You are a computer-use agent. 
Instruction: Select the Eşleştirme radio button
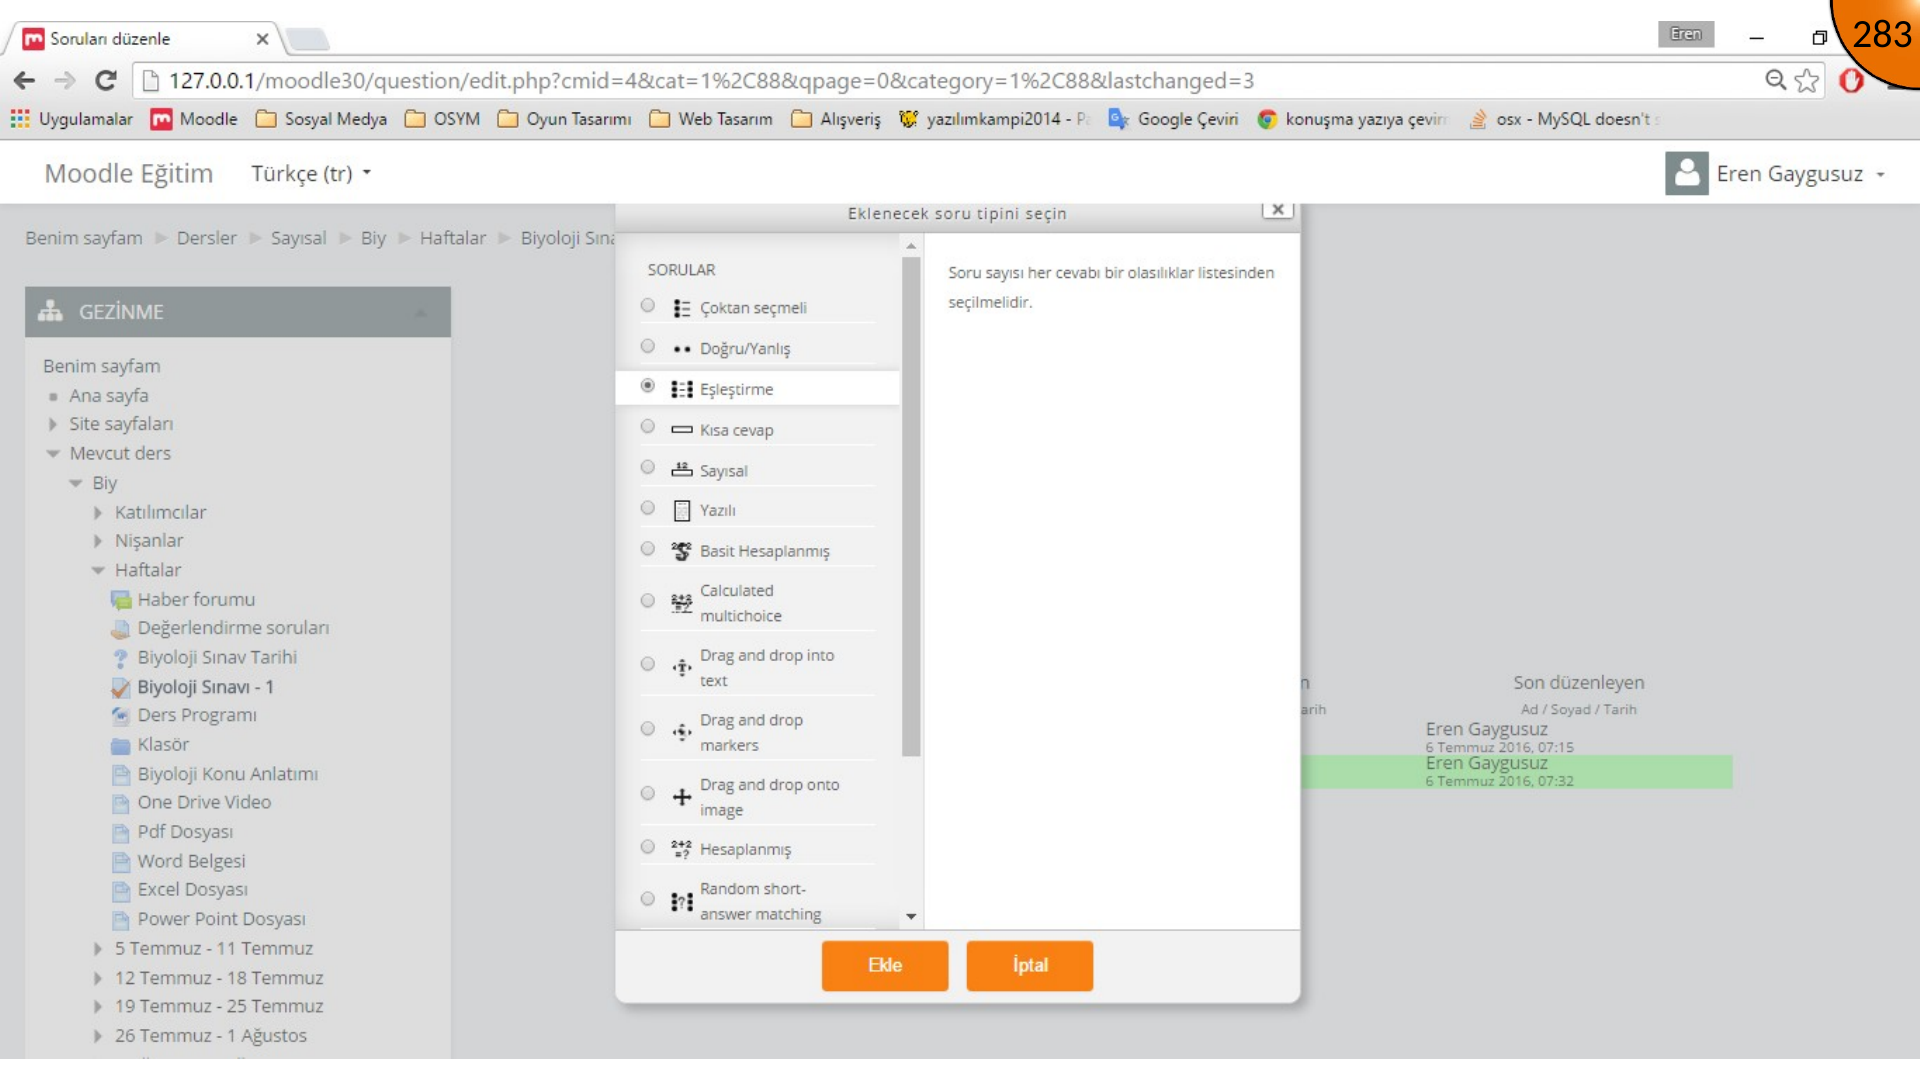click(x=648, y=386)
